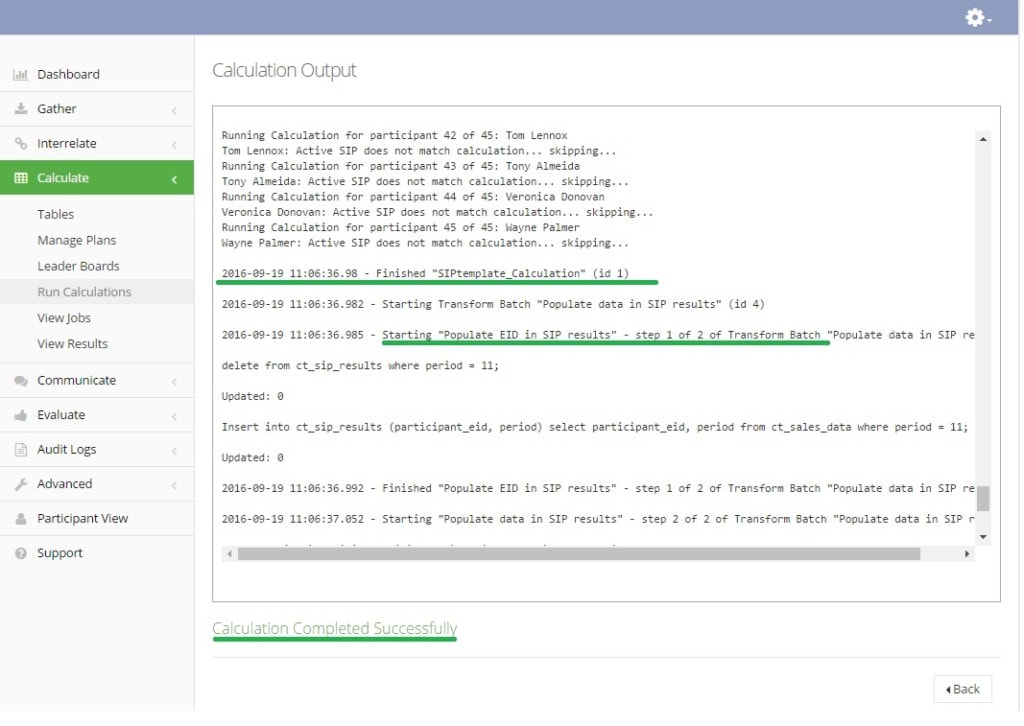The width and height of the screenshot is (1024, 726).
Task: Open the settings gear menu
Action: coord(978,18)
